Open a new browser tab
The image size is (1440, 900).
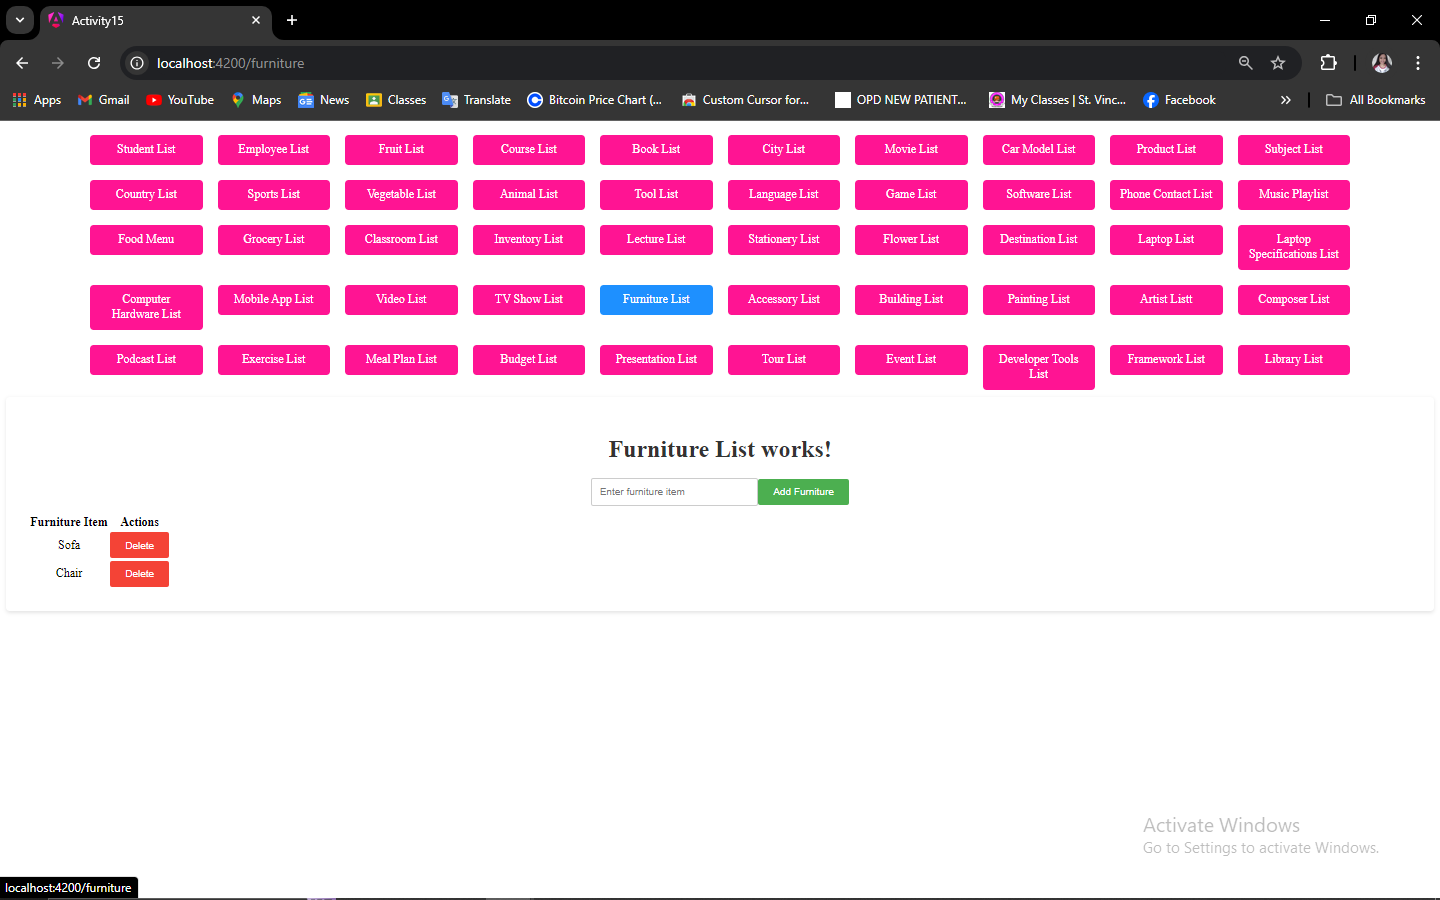pyautogui.click(x=292, y=20)
